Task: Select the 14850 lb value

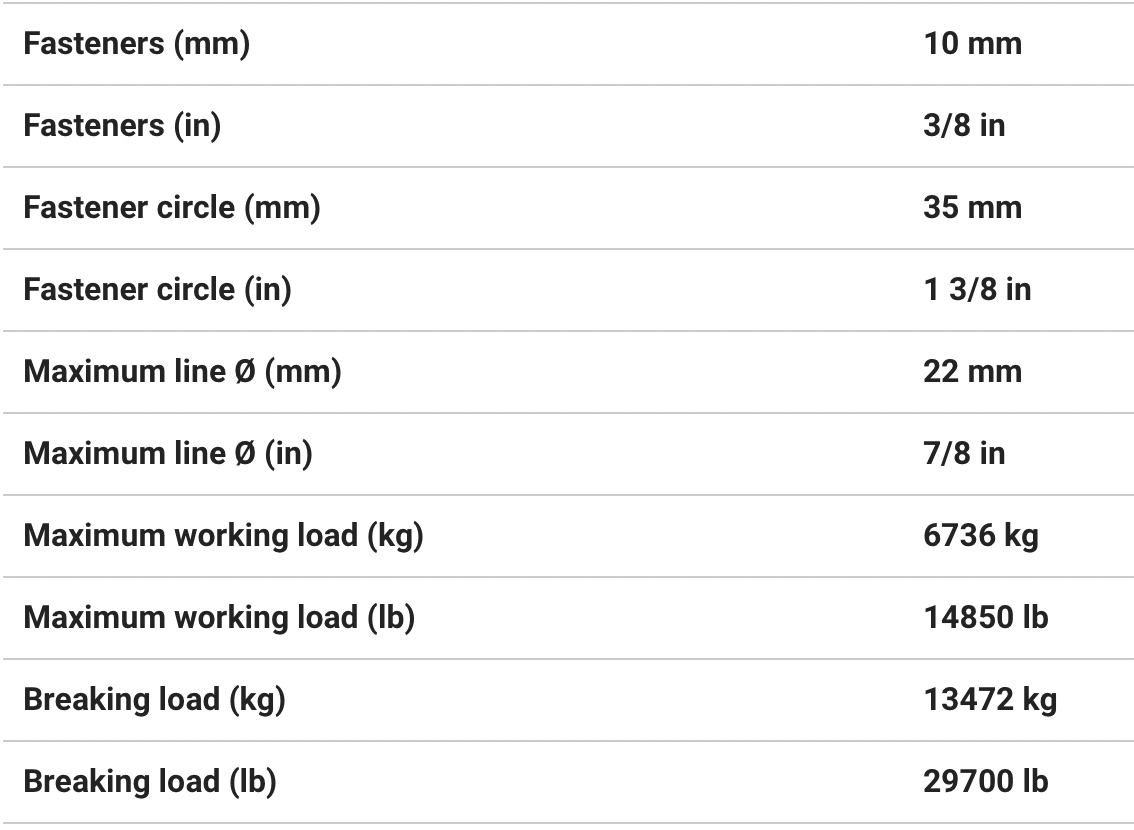Action: [x=985, y=618]
